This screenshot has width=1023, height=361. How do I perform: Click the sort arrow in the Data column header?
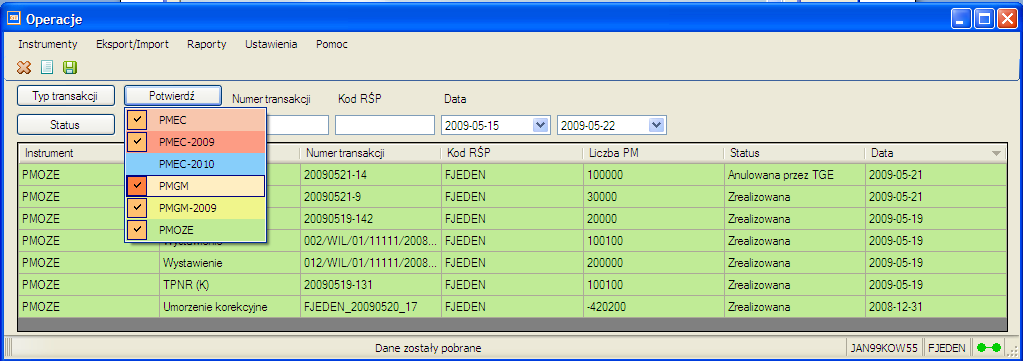click(x=996, y=153)
